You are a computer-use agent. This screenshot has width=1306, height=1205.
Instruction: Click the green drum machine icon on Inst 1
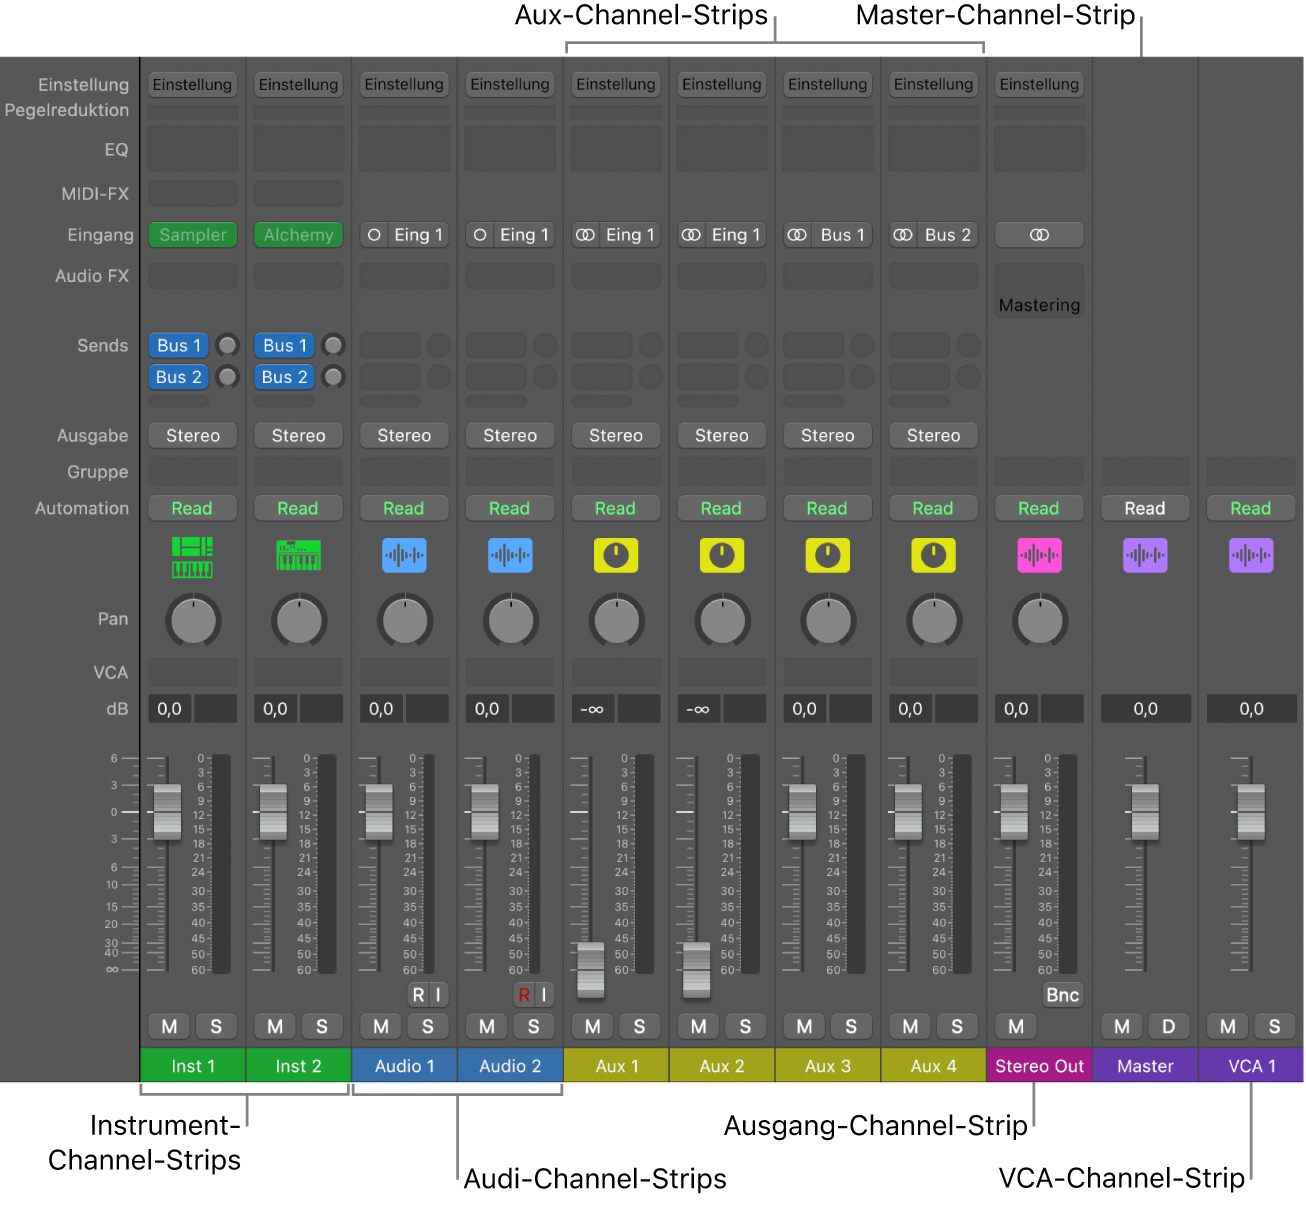[x=192, y=555]
